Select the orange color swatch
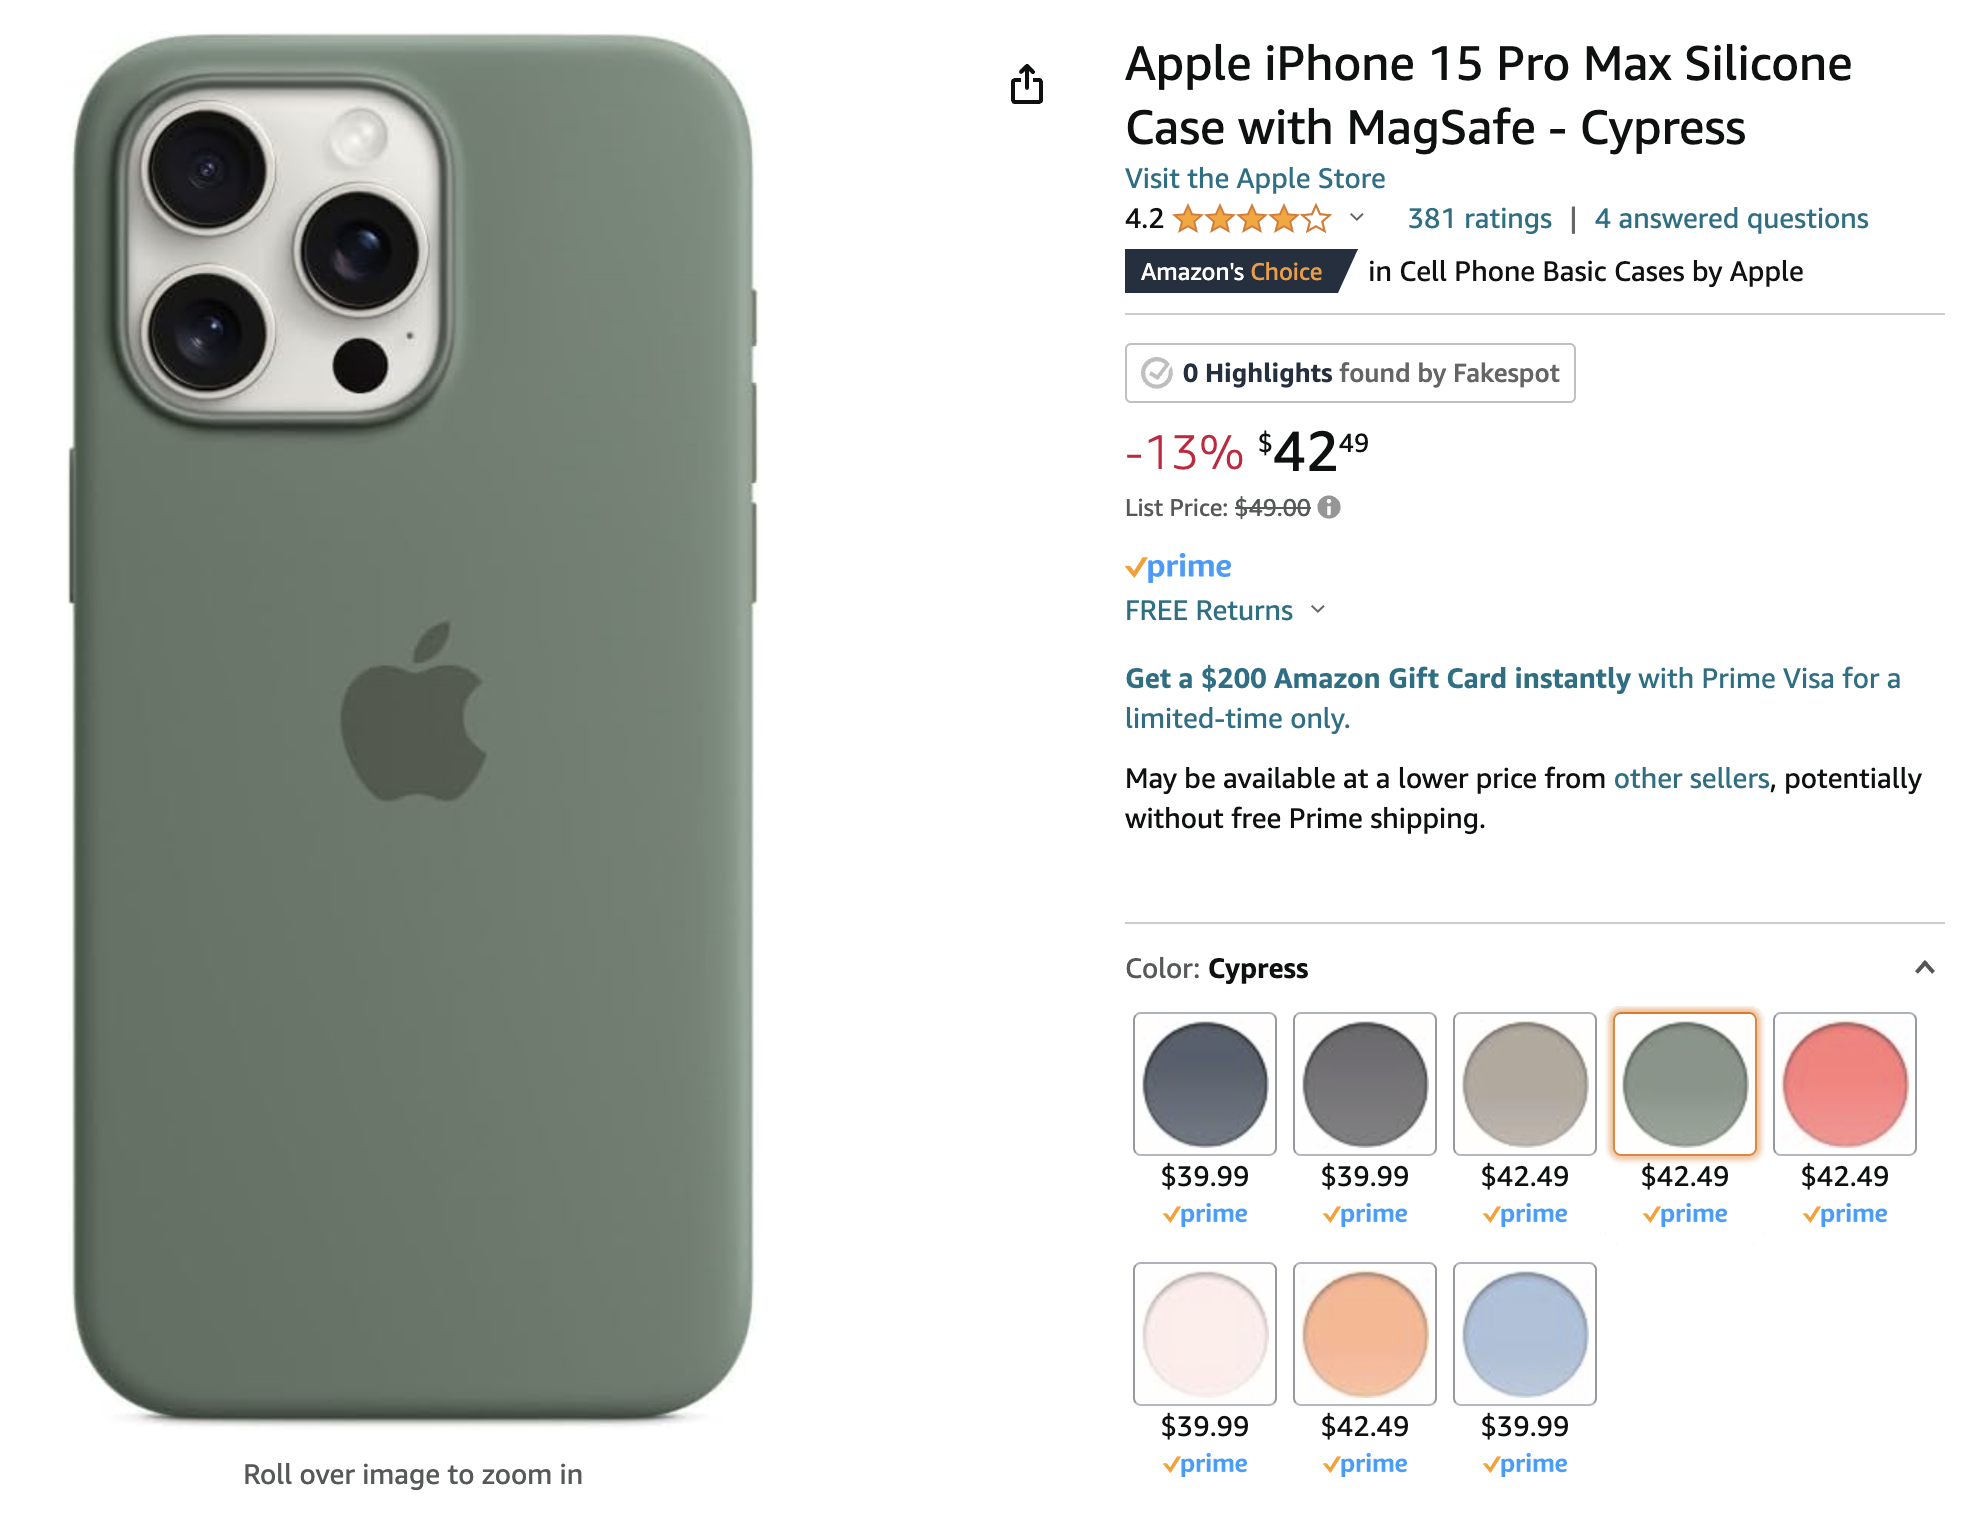This screenshot has width=1982, height=1524. (x=1364, y=1334)
